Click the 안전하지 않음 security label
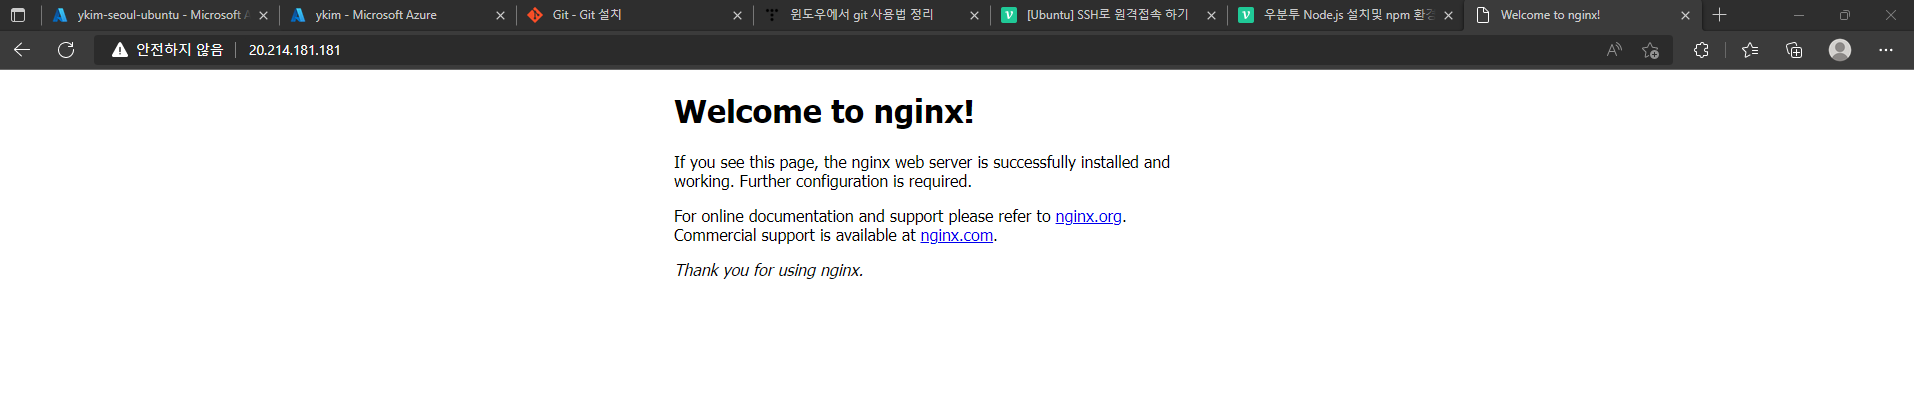Image resolution: width=1914 pixels, height=401 pixels. click(179, 50)
